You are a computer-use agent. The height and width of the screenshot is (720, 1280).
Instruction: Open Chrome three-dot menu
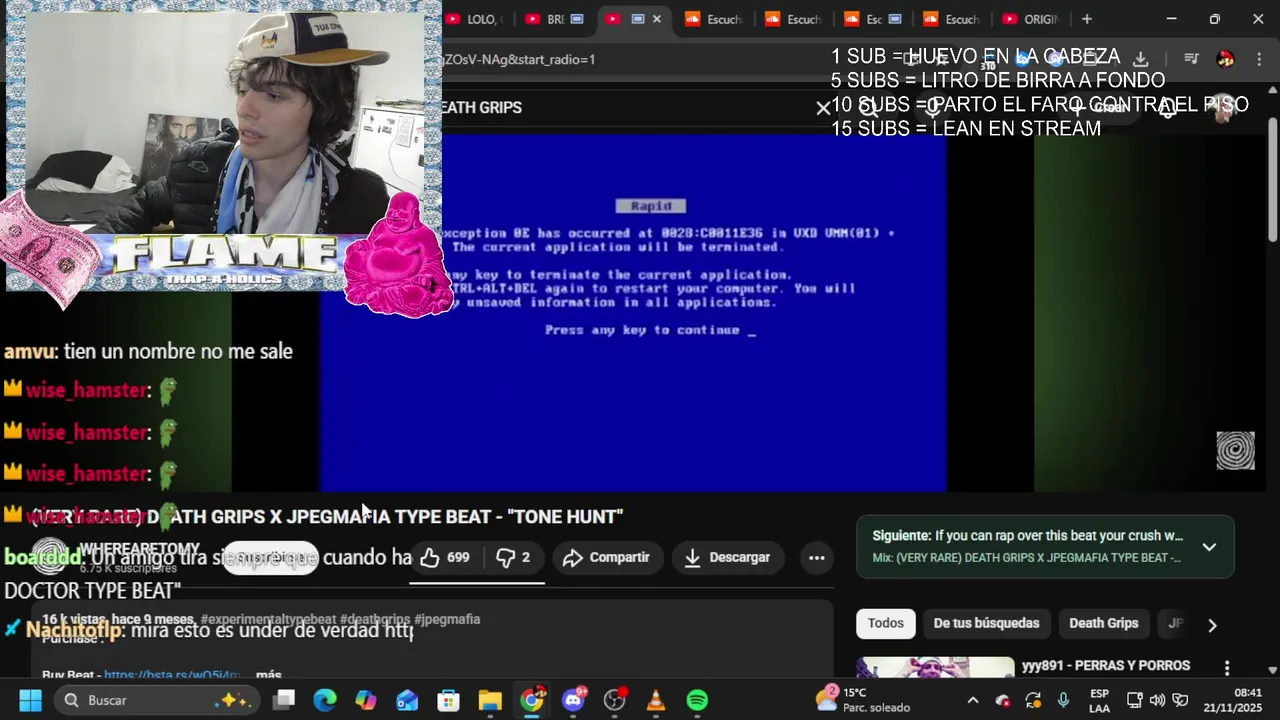point(1257,59)
